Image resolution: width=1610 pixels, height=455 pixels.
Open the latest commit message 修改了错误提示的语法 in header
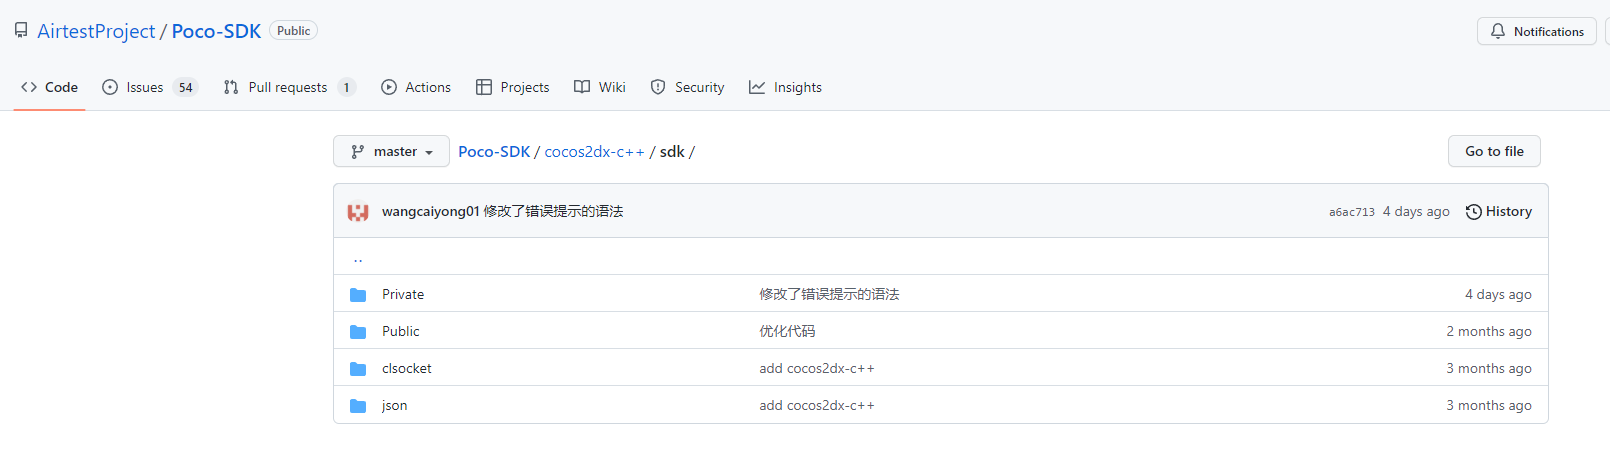(554, 211)
